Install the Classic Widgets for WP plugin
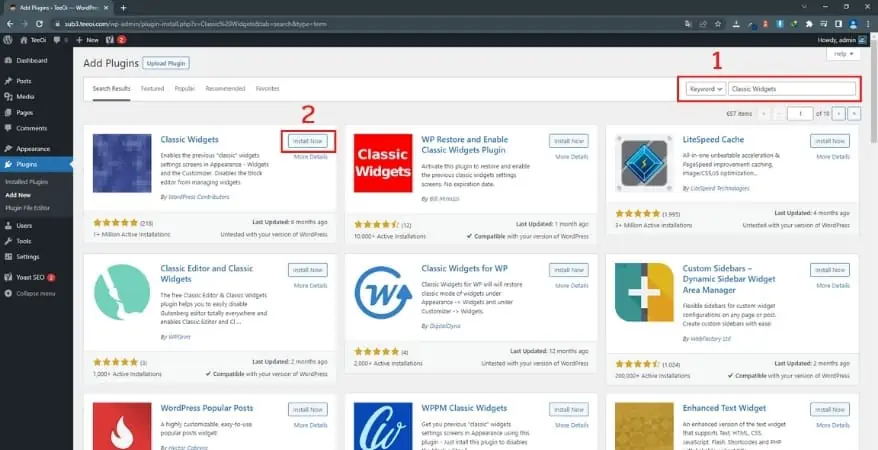 pos(569,270)
